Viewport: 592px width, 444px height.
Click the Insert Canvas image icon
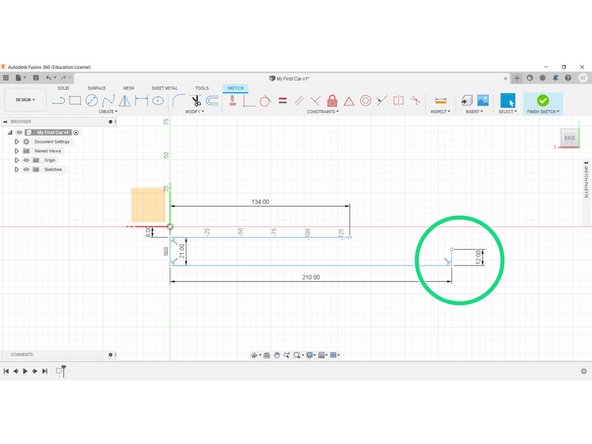click(483, 100)
